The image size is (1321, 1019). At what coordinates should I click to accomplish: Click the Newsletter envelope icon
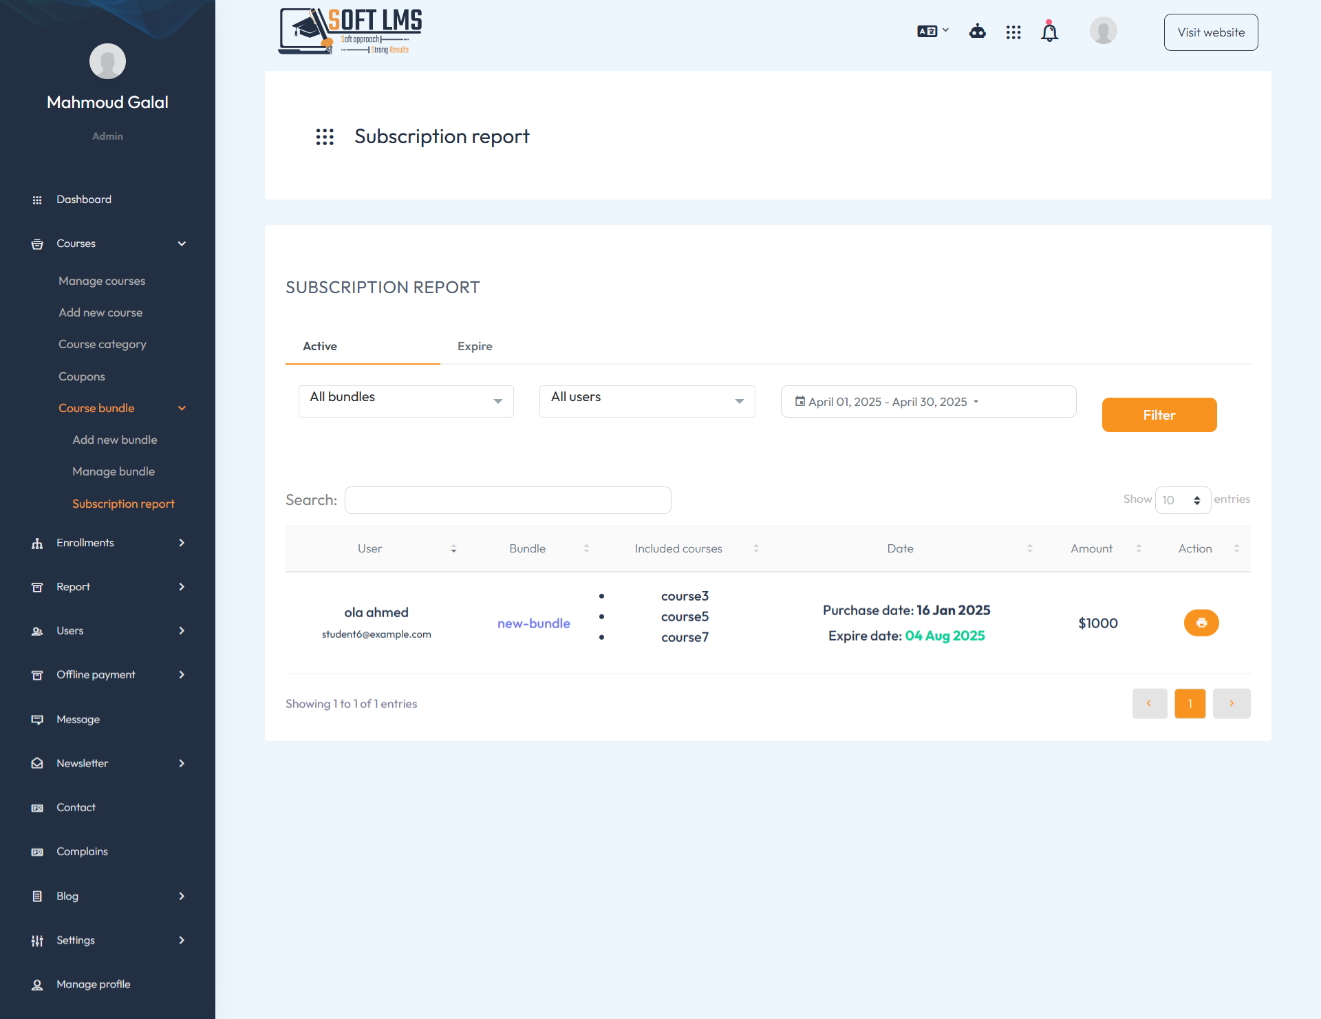coord(37,764)
